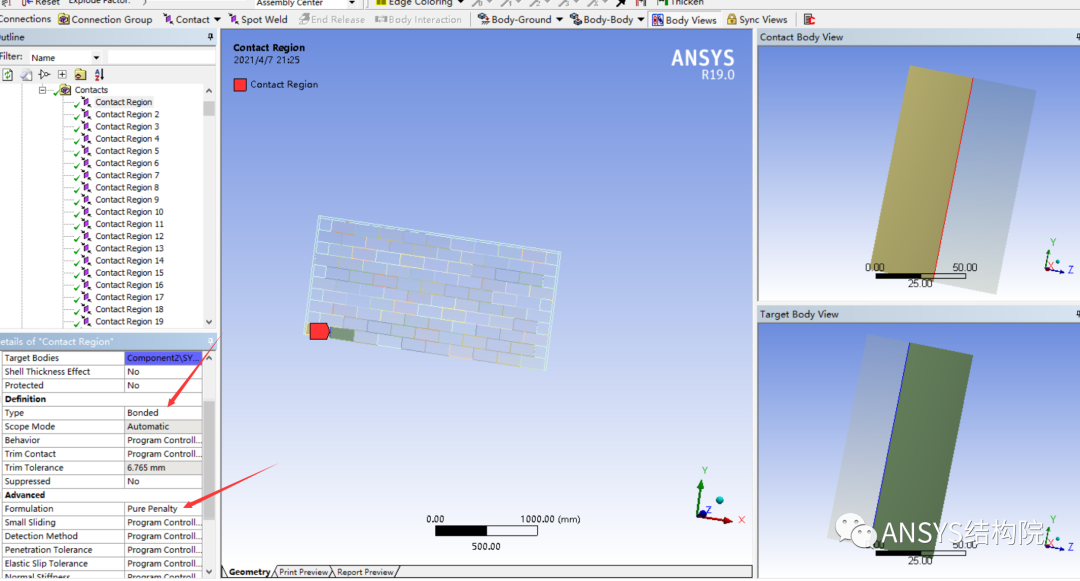This screenshot has width=1080, height=581.
Task: Click the Suppressed value No
Action: 163,481
